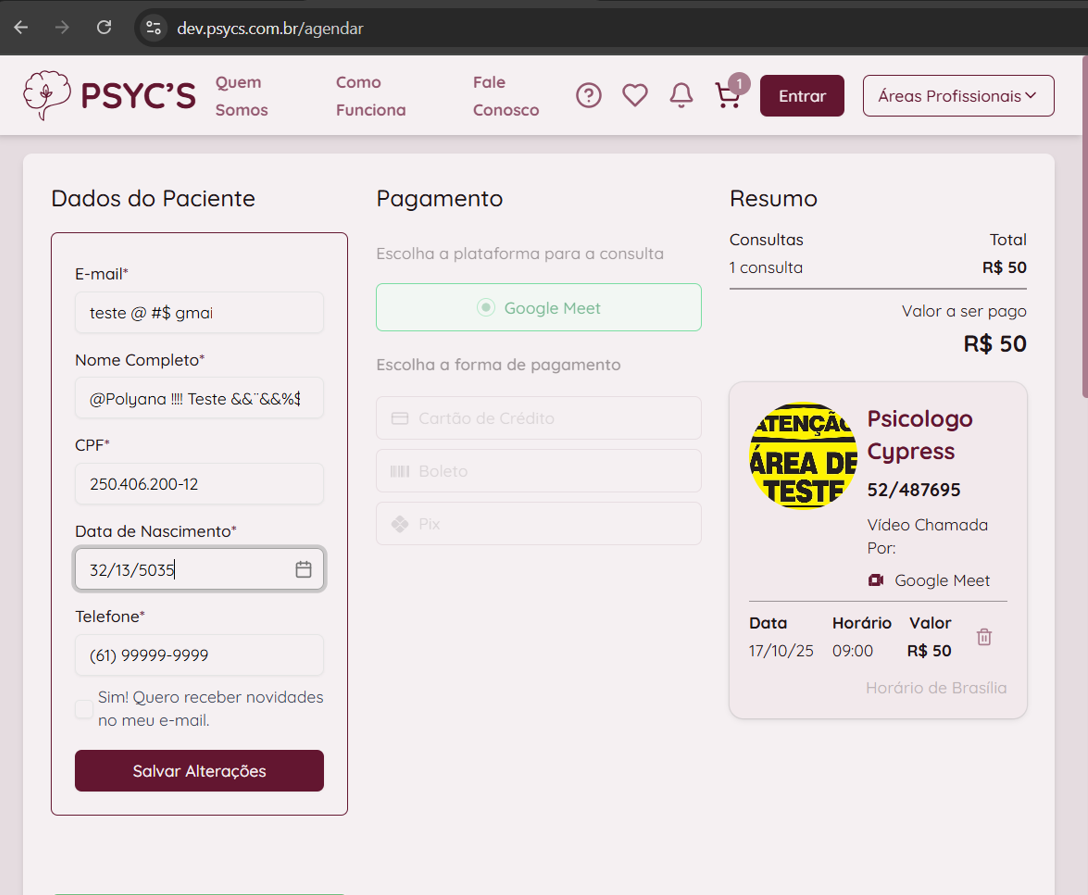Choose the Pix payment option
1088x895 pixels.
(x=539, y=524)
